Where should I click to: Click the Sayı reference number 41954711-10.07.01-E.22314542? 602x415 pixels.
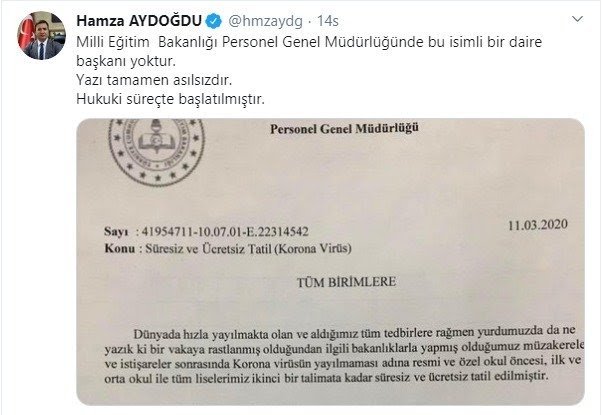pos(225,231)
